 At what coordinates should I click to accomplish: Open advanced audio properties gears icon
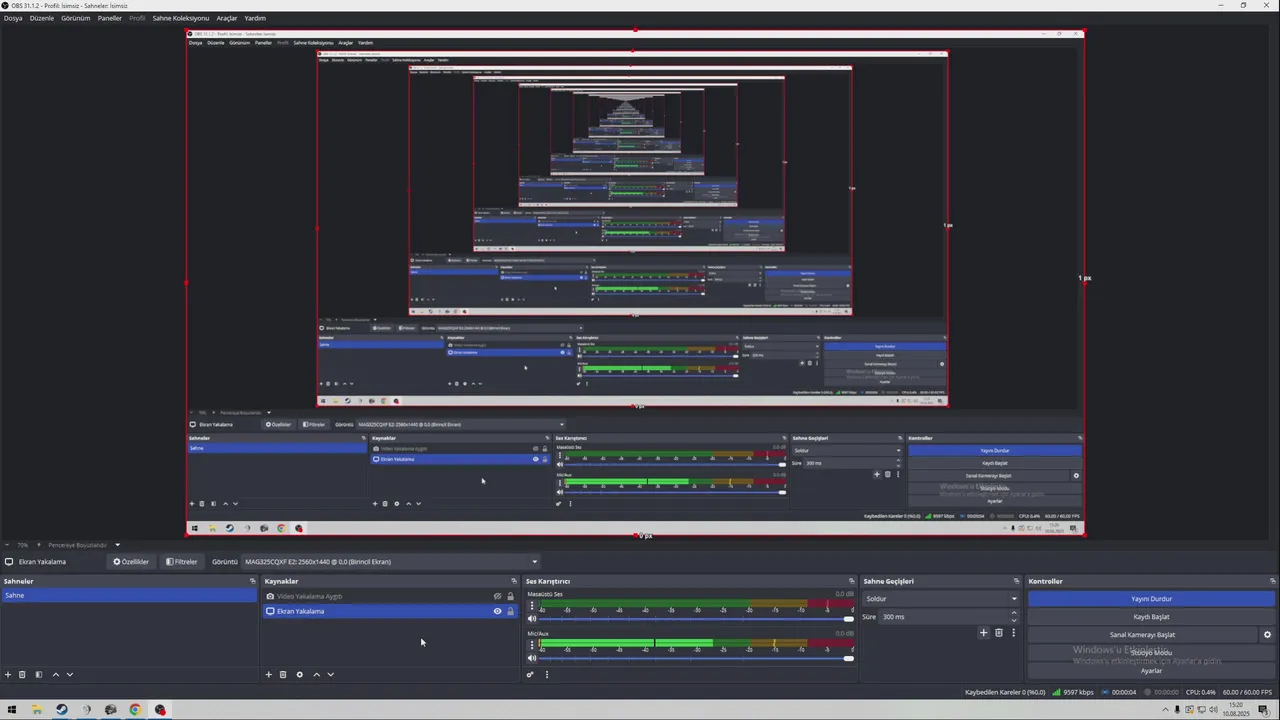point(531,675)
